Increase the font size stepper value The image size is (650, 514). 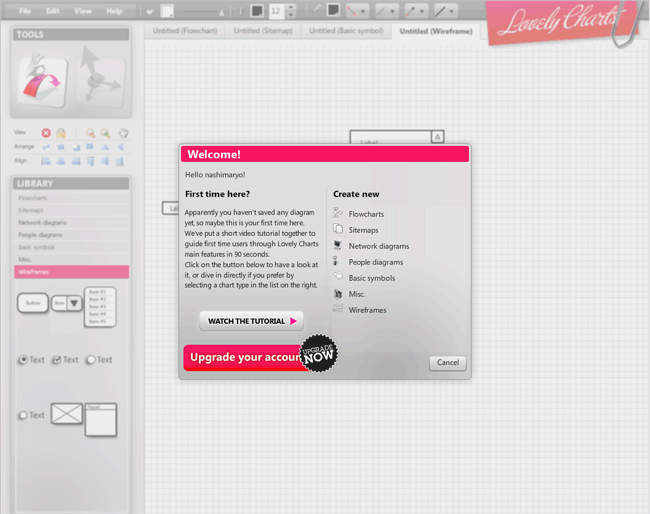[x=291, y=7]
